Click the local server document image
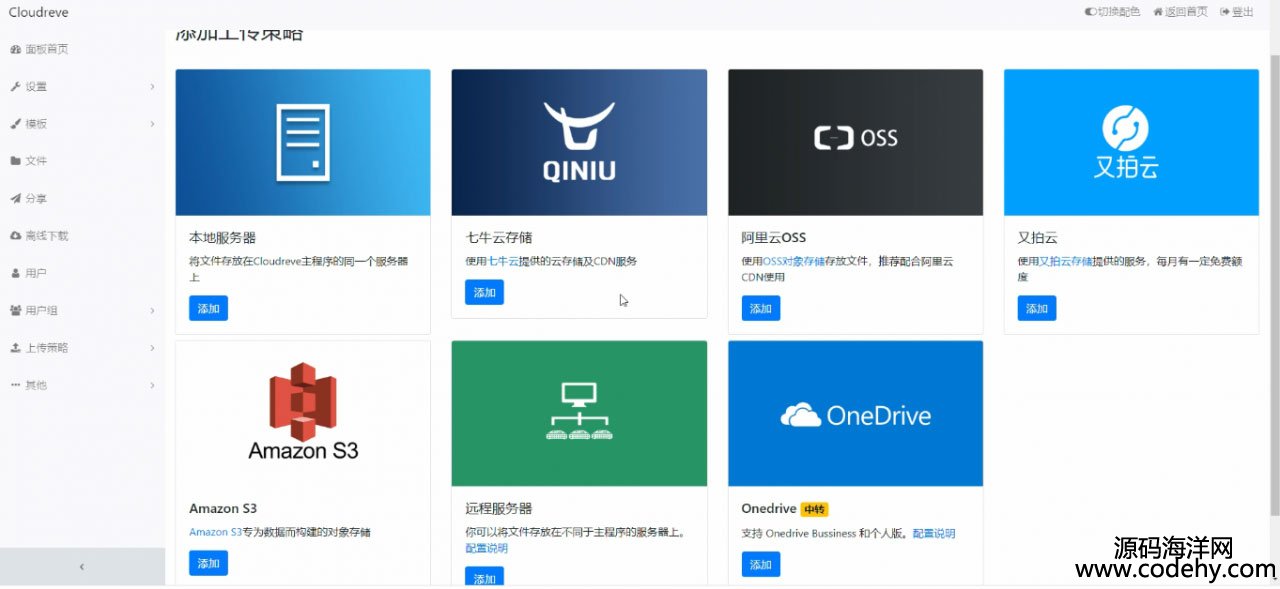Viewport: 1280px width, 589px height. 303,142
